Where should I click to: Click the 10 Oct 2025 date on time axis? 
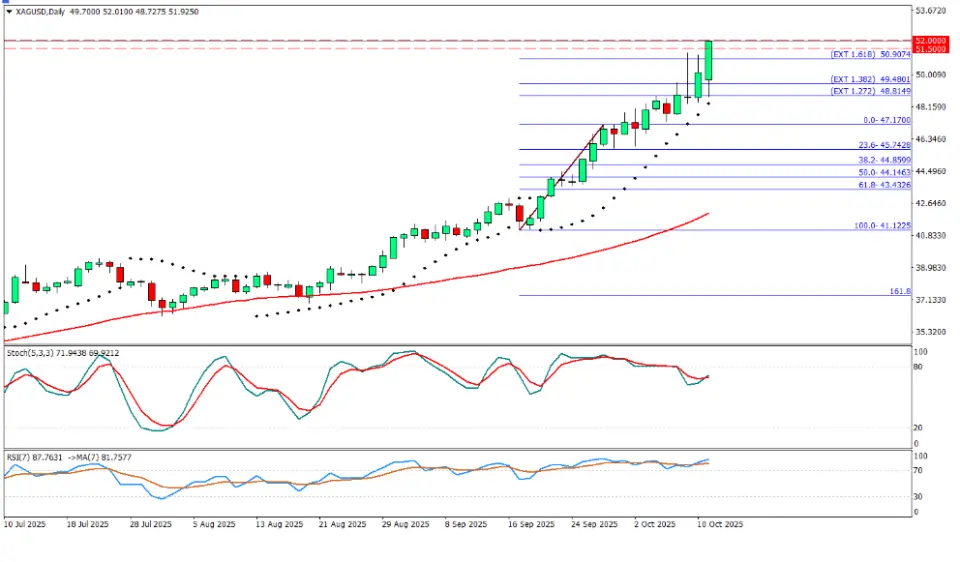(x=718, y=523)
